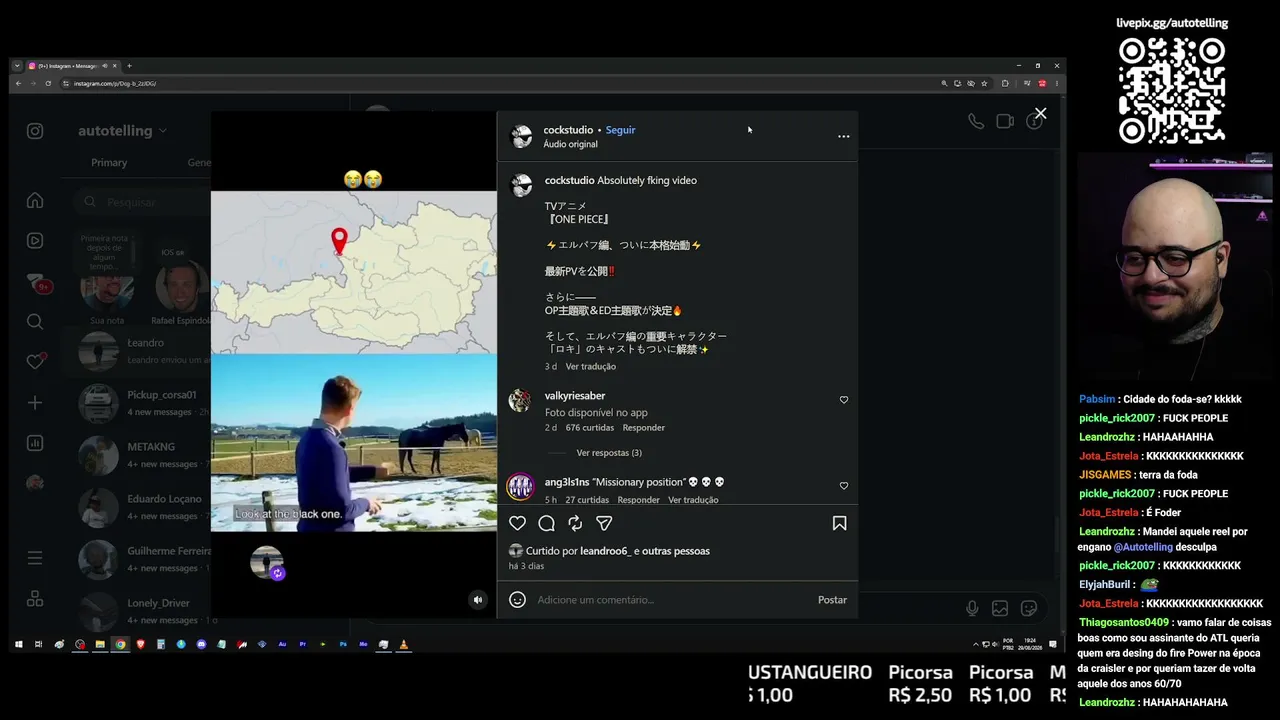
Task: Share the post with the paper plane icon
Action: (x=604, y=523)
